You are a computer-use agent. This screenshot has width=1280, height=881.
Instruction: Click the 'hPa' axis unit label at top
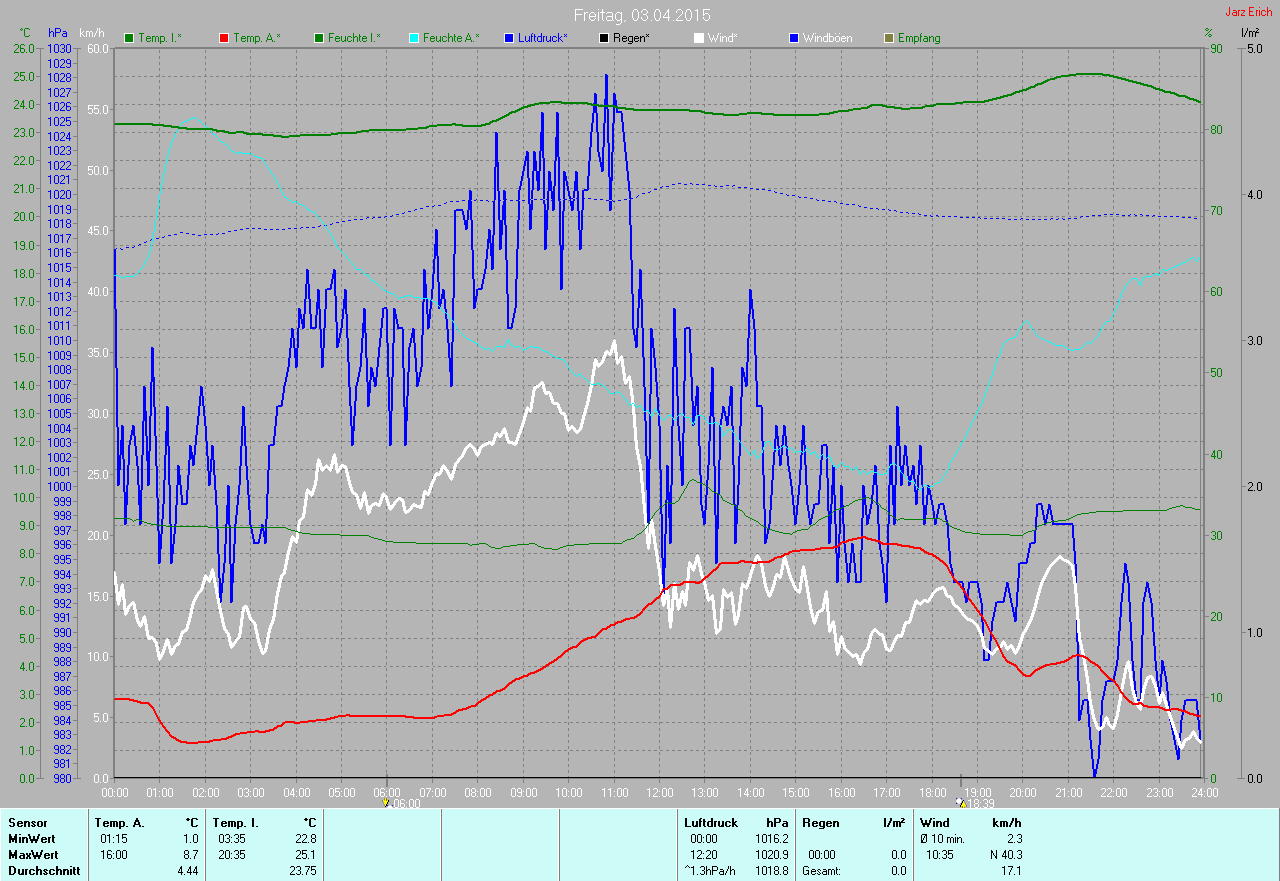58,33
